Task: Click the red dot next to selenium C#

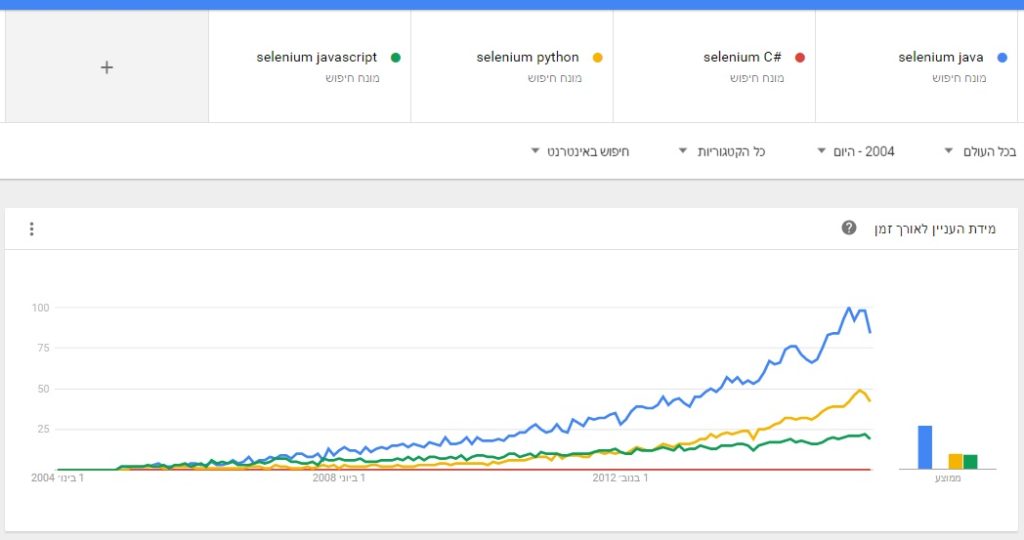Action: coord(799,57)
